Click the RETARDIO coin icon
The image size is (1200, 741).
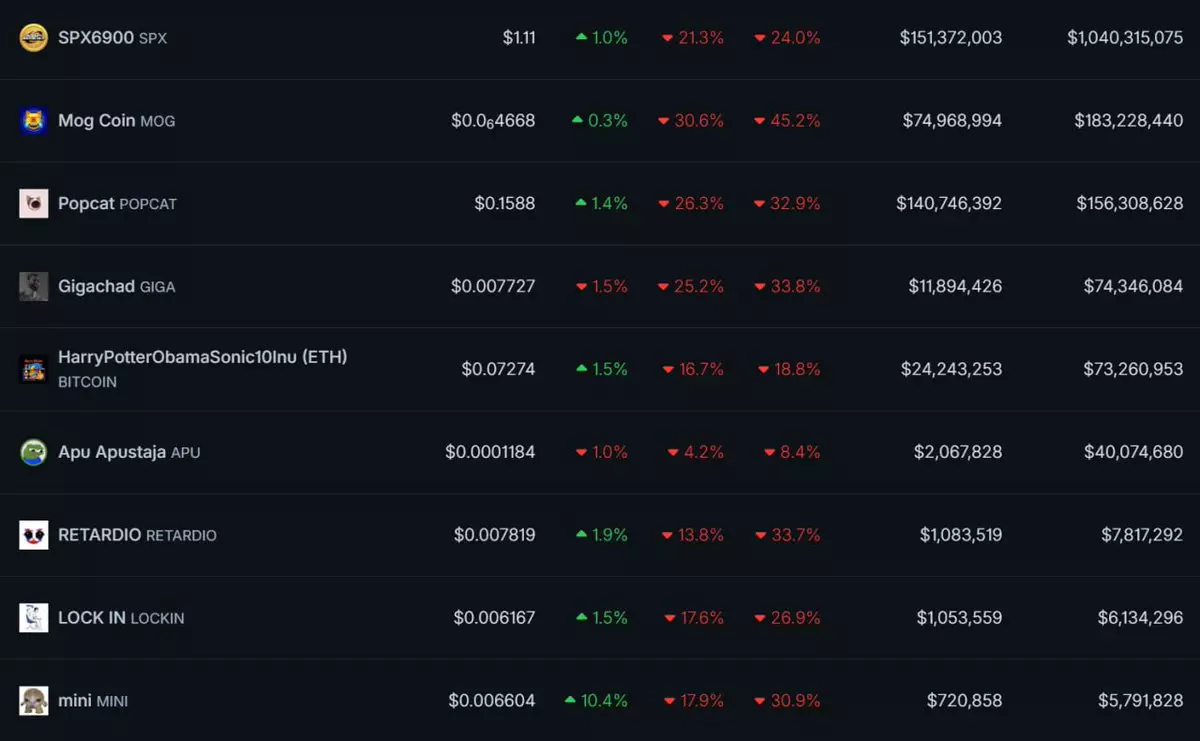[34, 535]
